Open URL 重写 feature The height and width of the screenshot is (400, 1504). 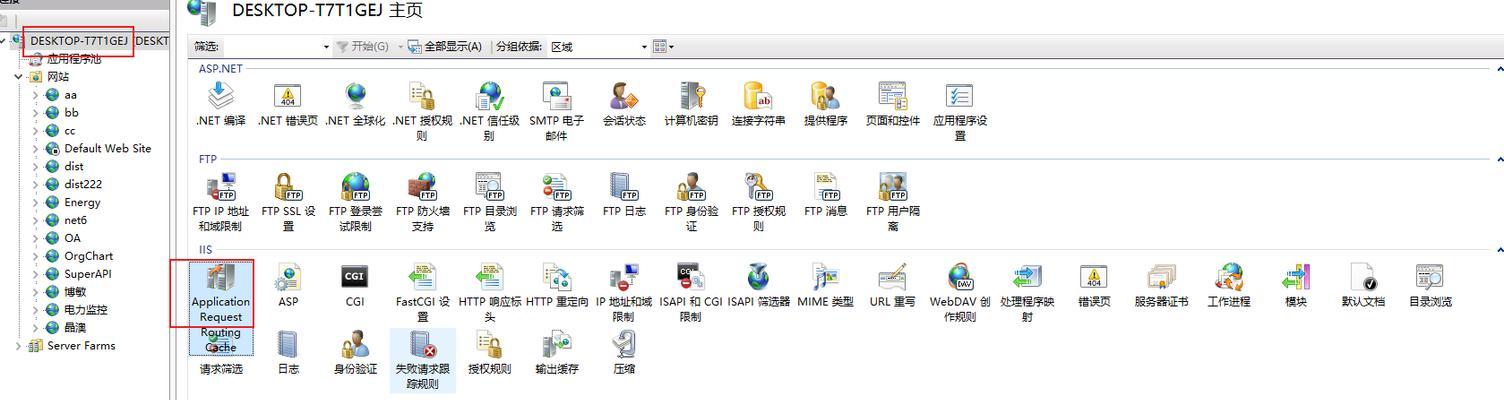point(893,285)
